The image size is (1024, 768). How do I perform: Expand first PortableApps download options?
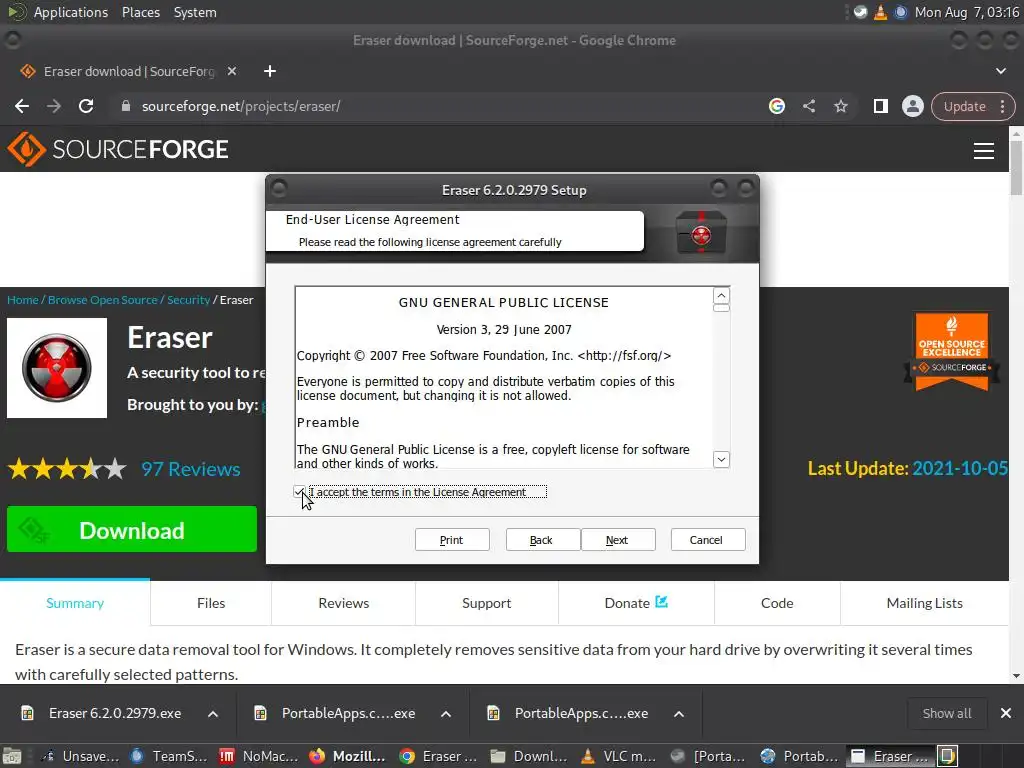(446, 714)
